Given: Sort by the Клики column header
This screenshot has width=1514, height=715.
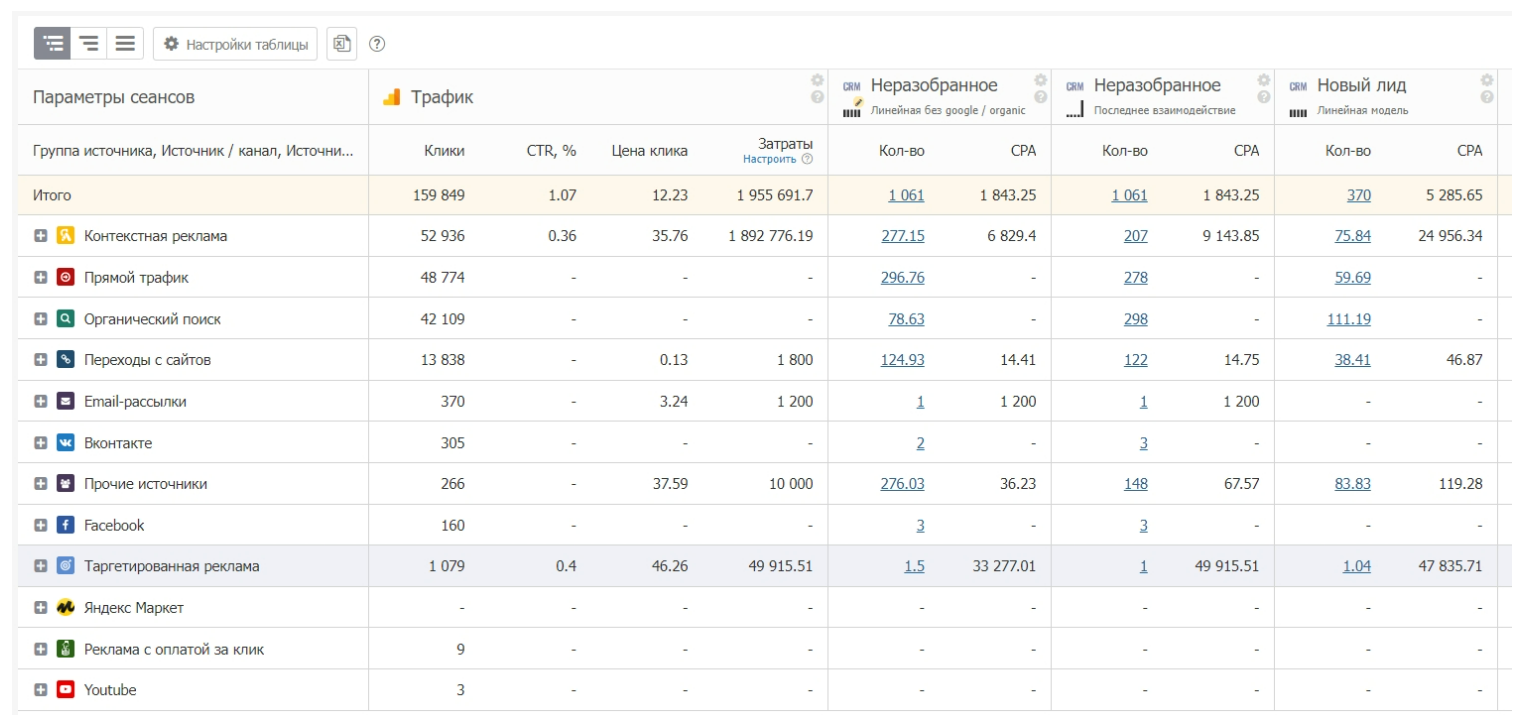Looking at the screenshot, I should [444, 151].
